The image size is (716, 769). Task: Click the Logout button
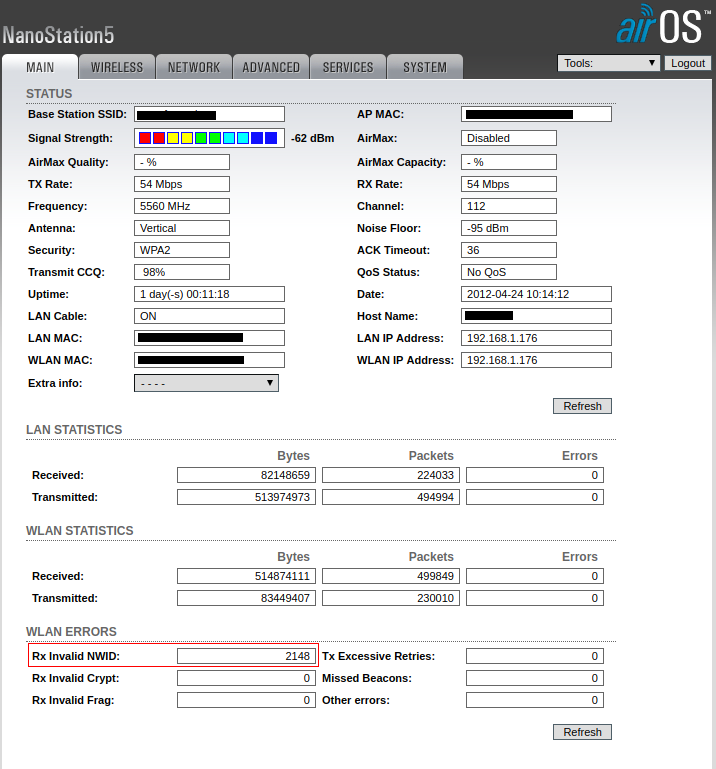[x=688, y=63]
